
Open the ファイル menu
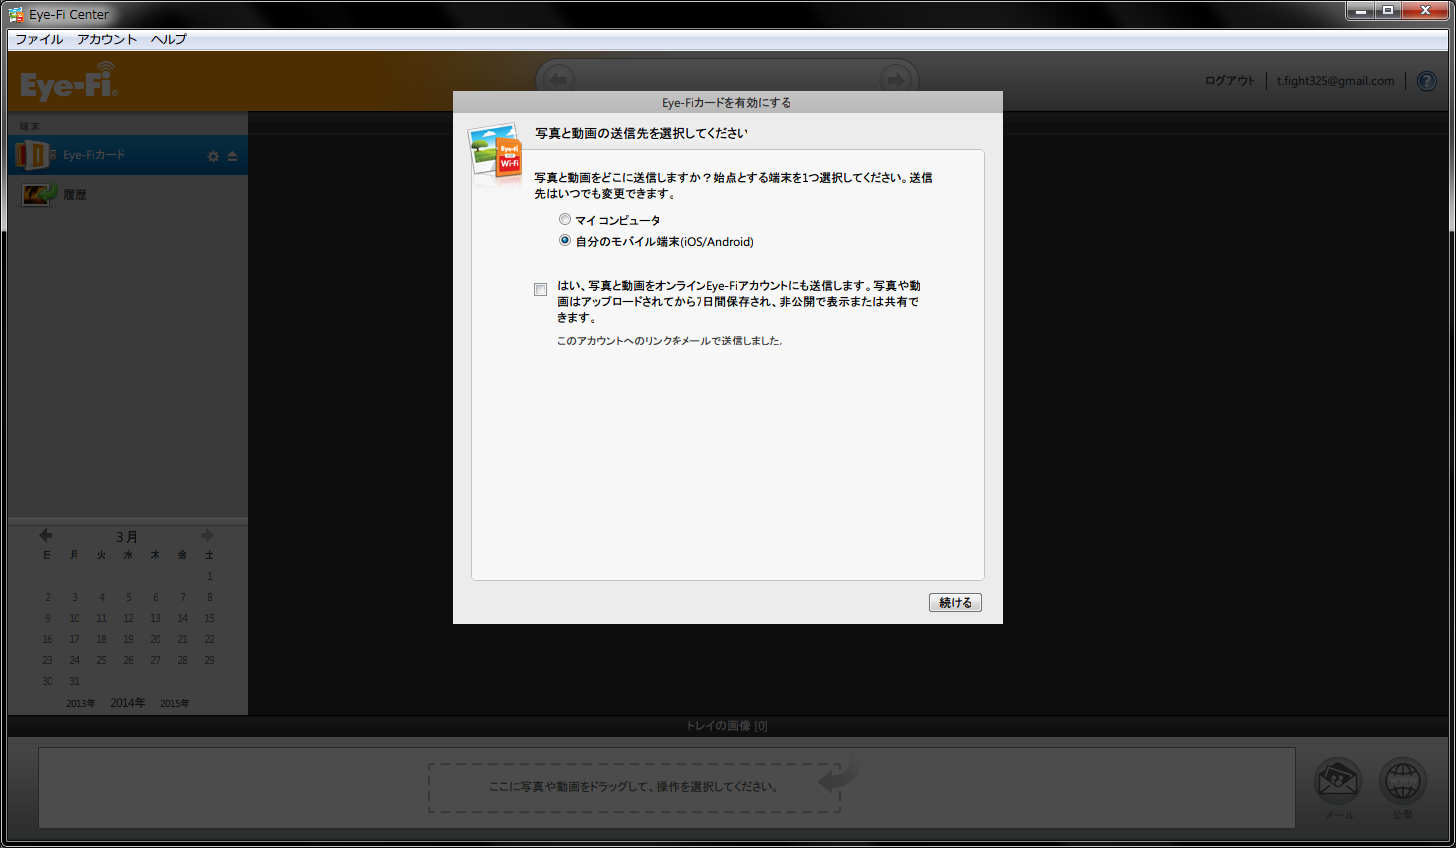tap(39, 39)
